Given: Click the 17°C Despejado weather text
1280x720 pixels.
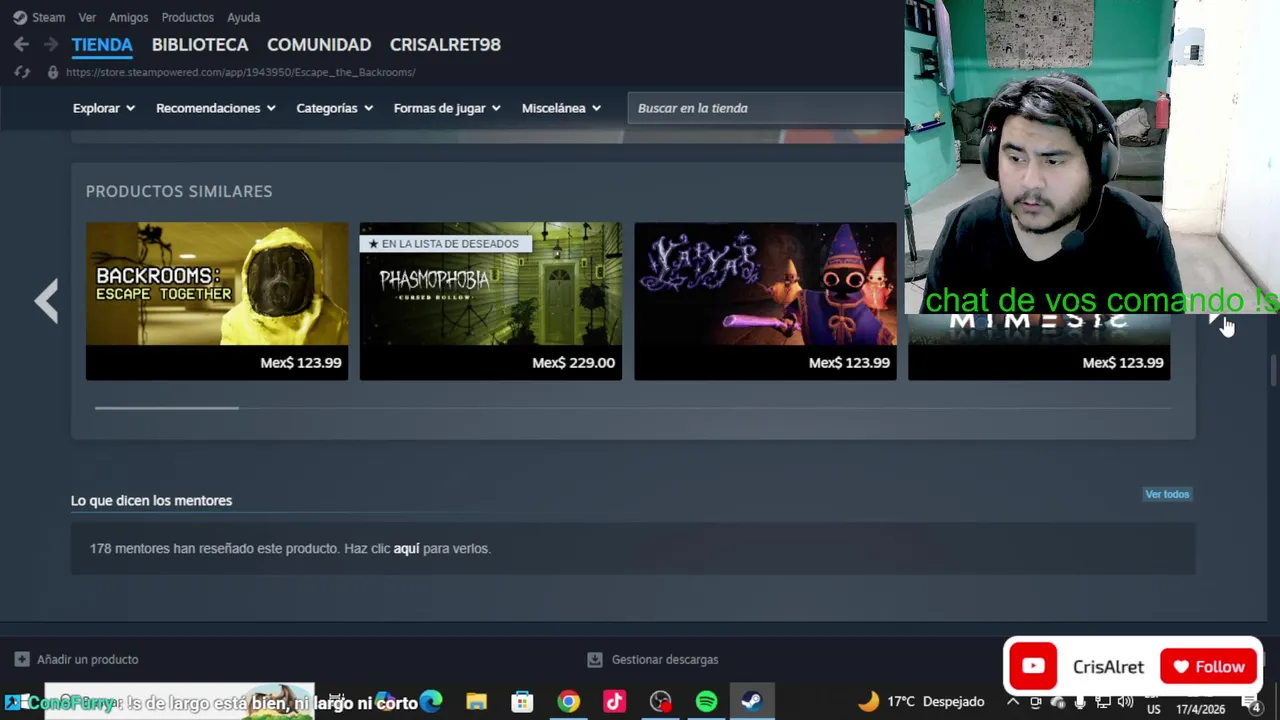Looking at the screenshot, I should tap(935, 701).
